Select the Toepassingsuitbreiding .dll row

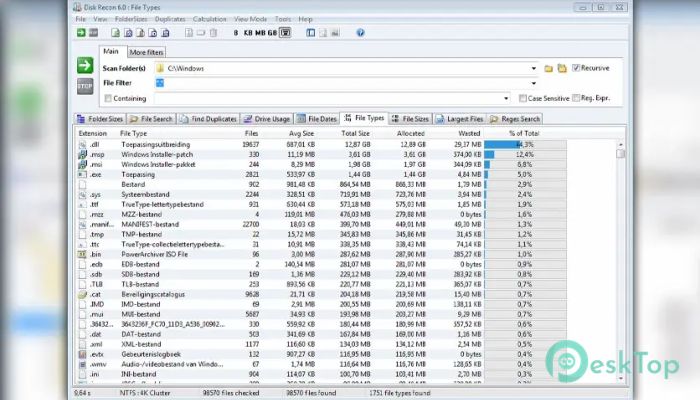pyautogui.click(x=322, y=144)
